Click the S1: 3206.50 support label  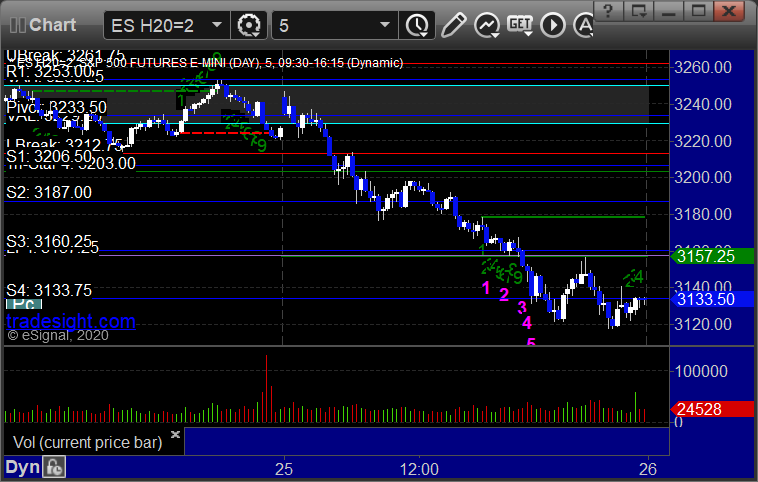click(x=48, y=156)
